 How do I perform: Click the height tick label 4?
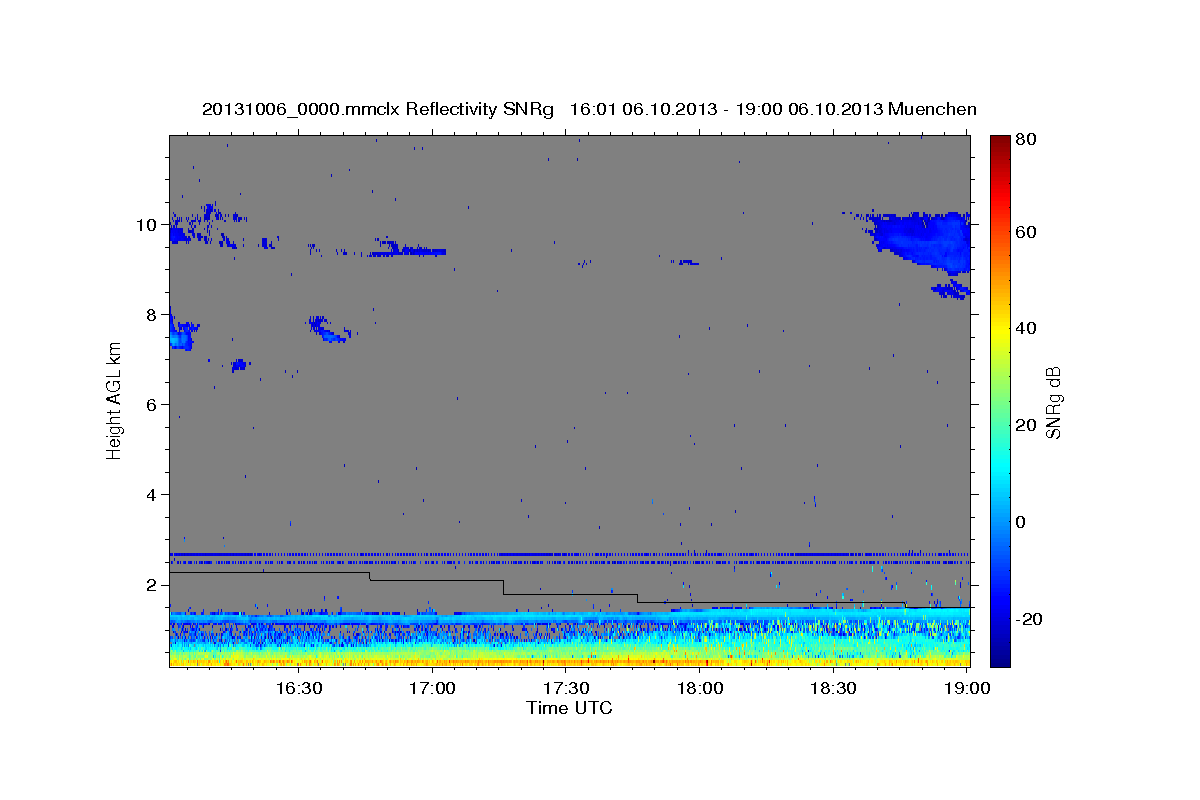(x=153, y=495)
